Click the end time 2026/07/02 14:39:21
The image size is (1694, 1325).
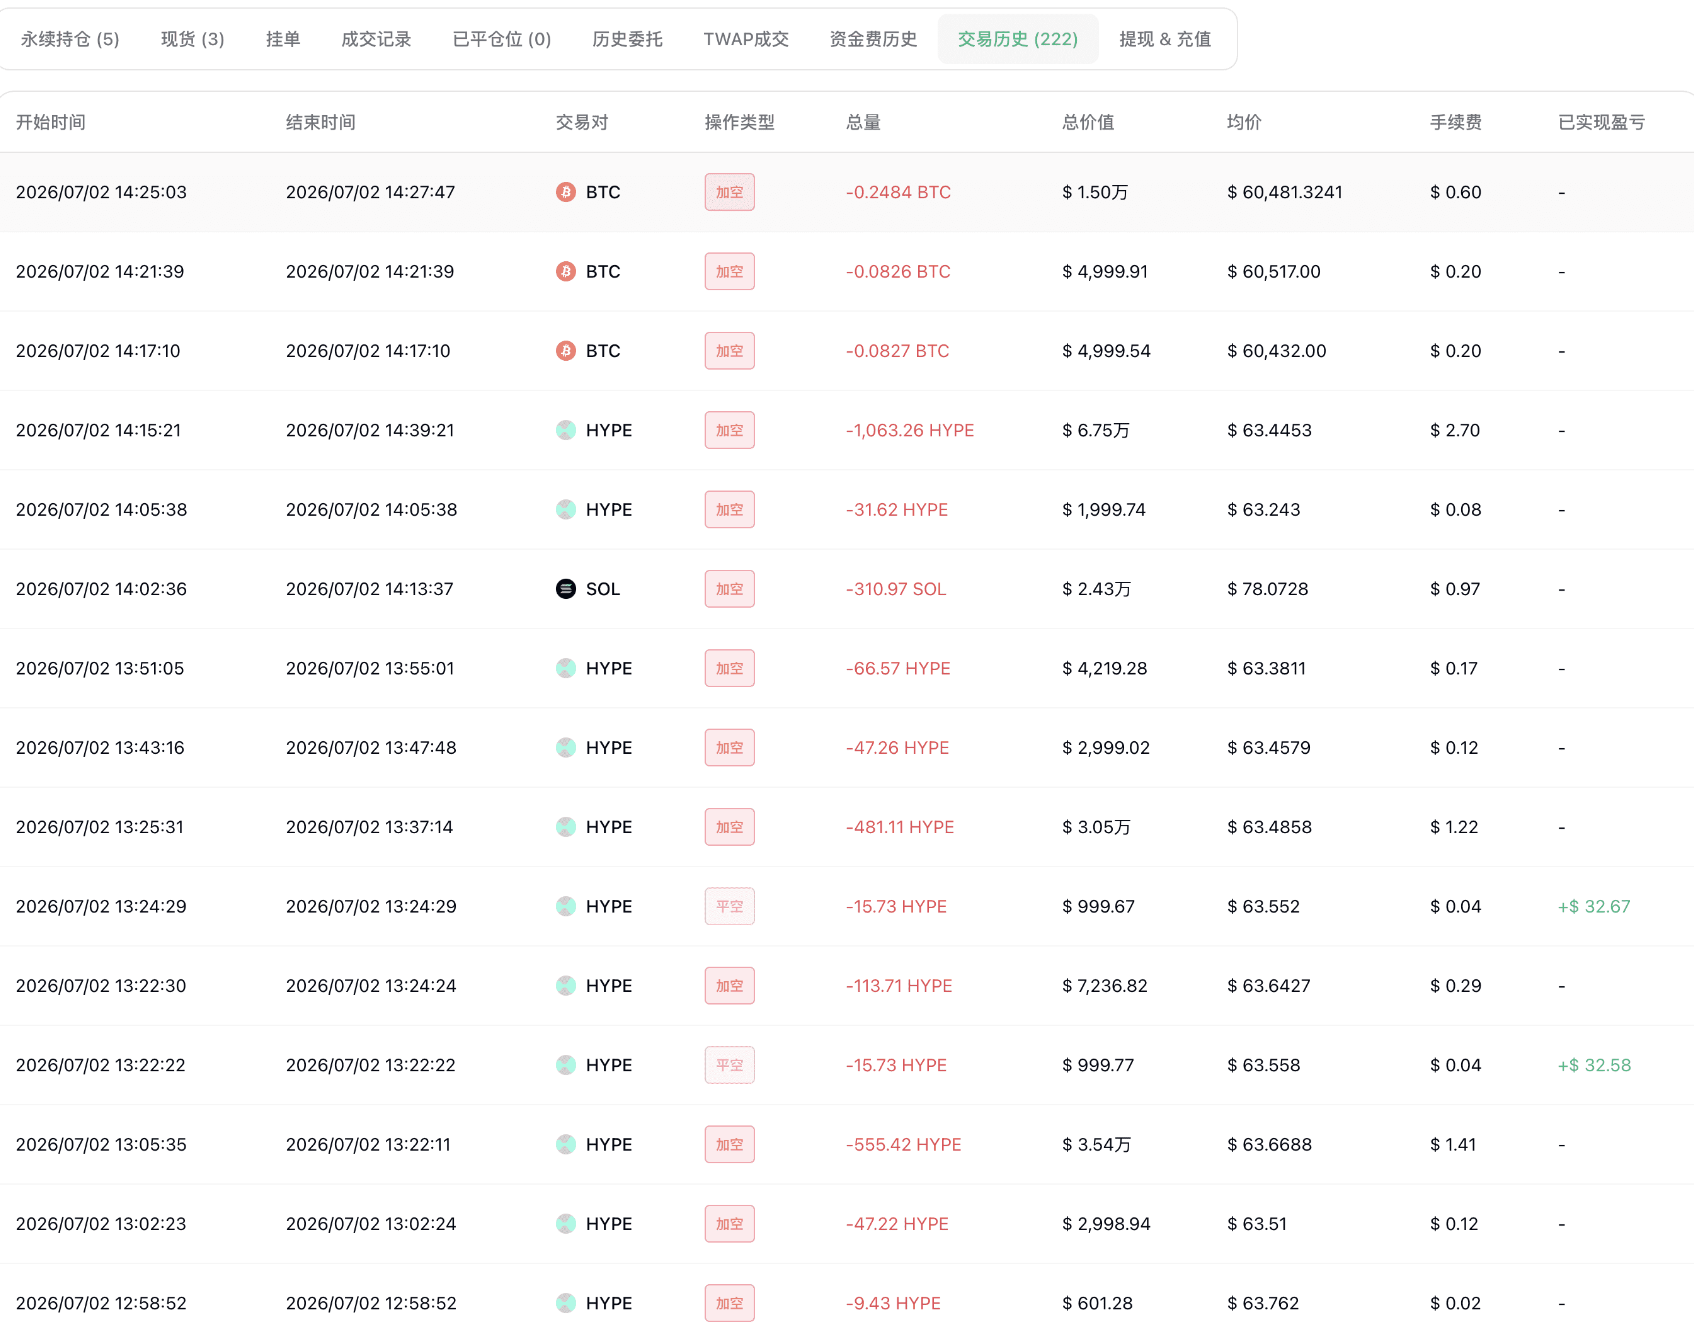click(370, 430)
